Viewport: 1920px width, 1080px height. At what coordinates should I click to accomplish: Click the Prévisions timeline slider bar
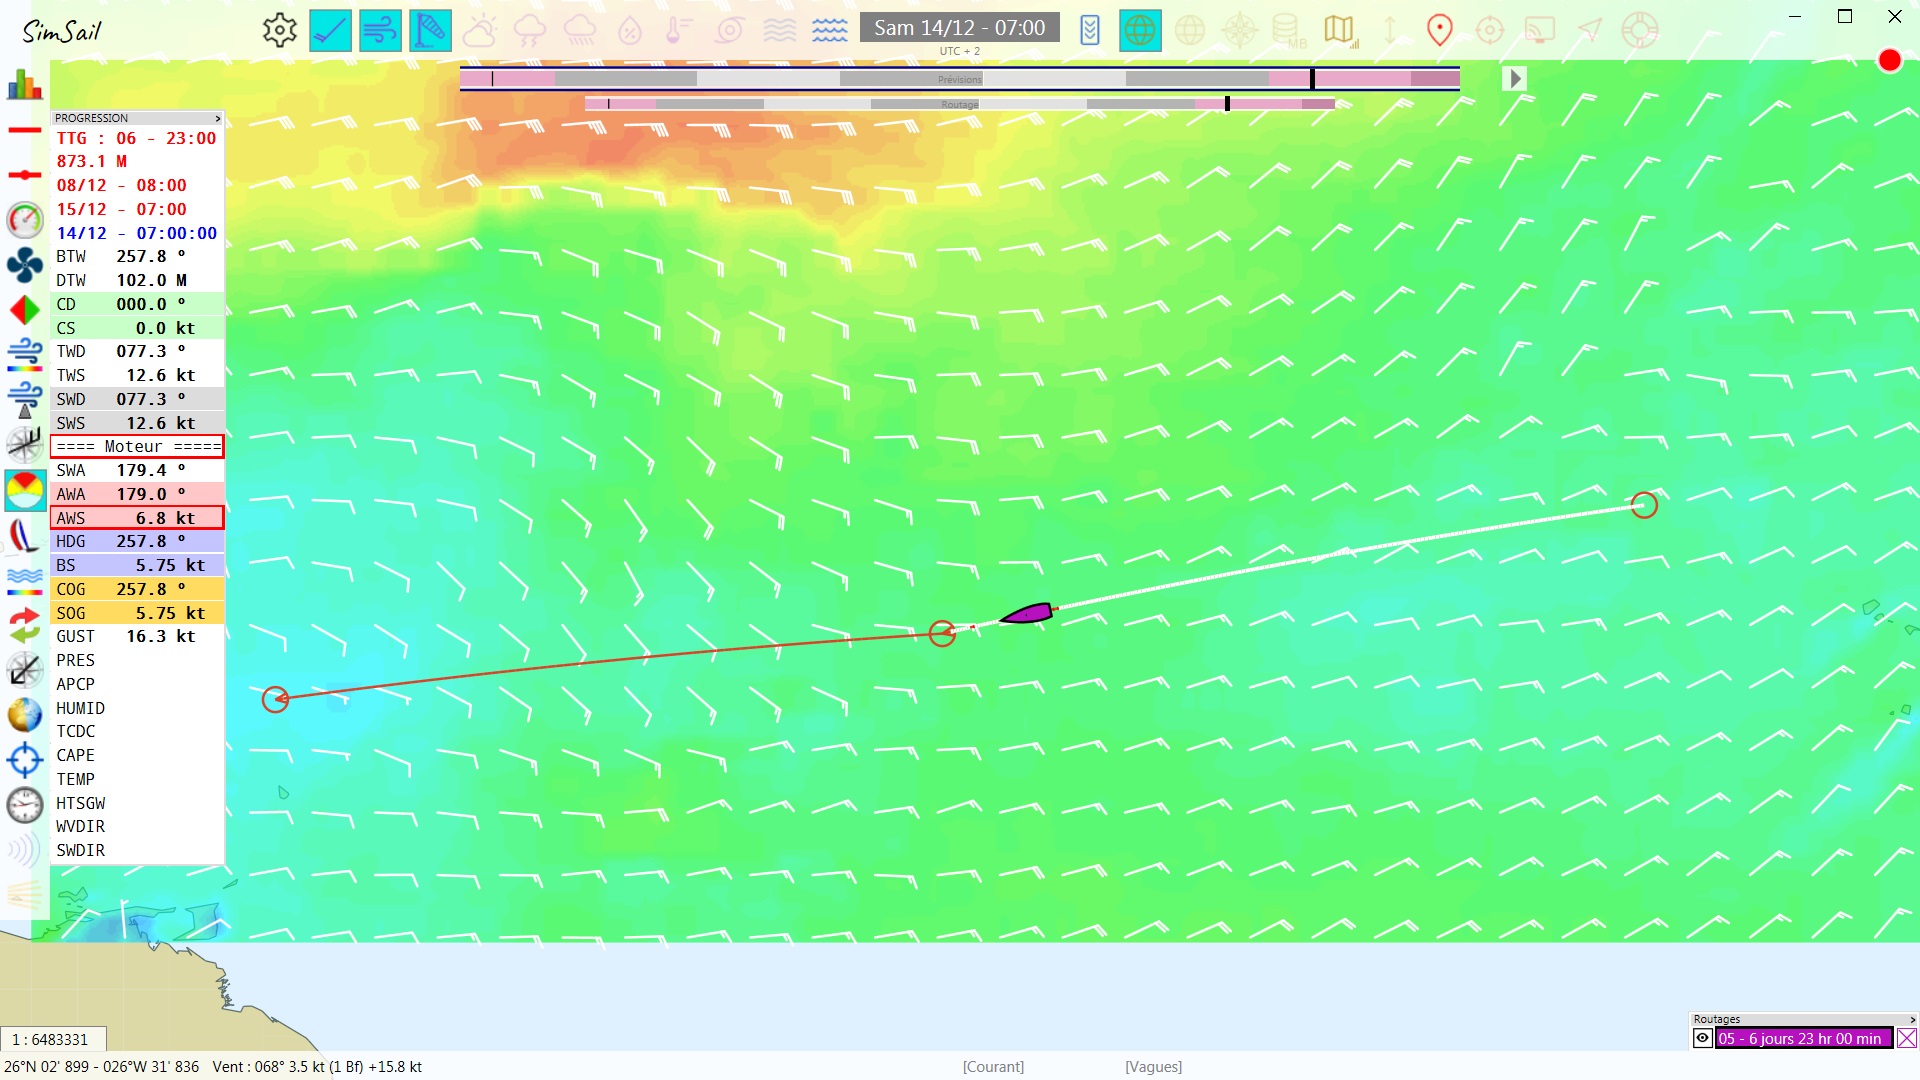point(959,79)
